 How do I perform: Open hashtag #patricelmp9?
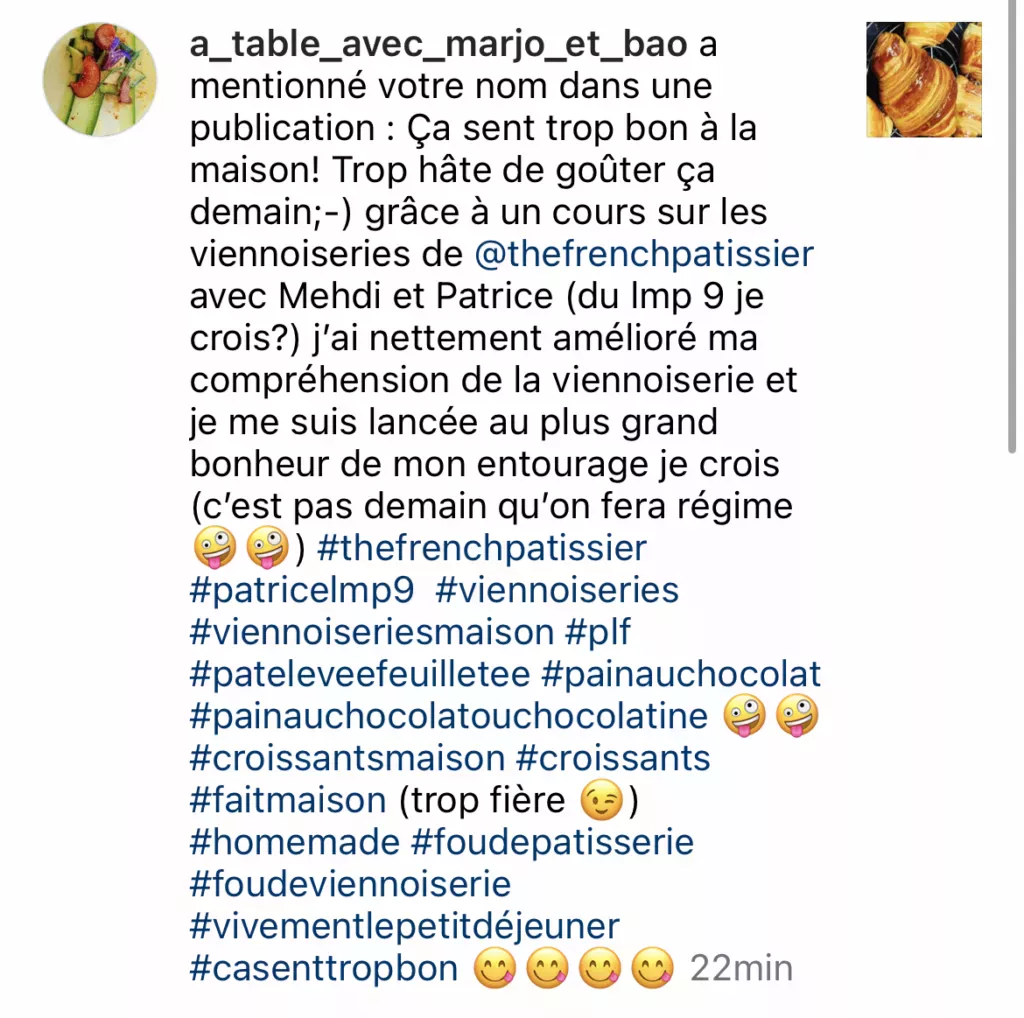click(x=302, y=590)
